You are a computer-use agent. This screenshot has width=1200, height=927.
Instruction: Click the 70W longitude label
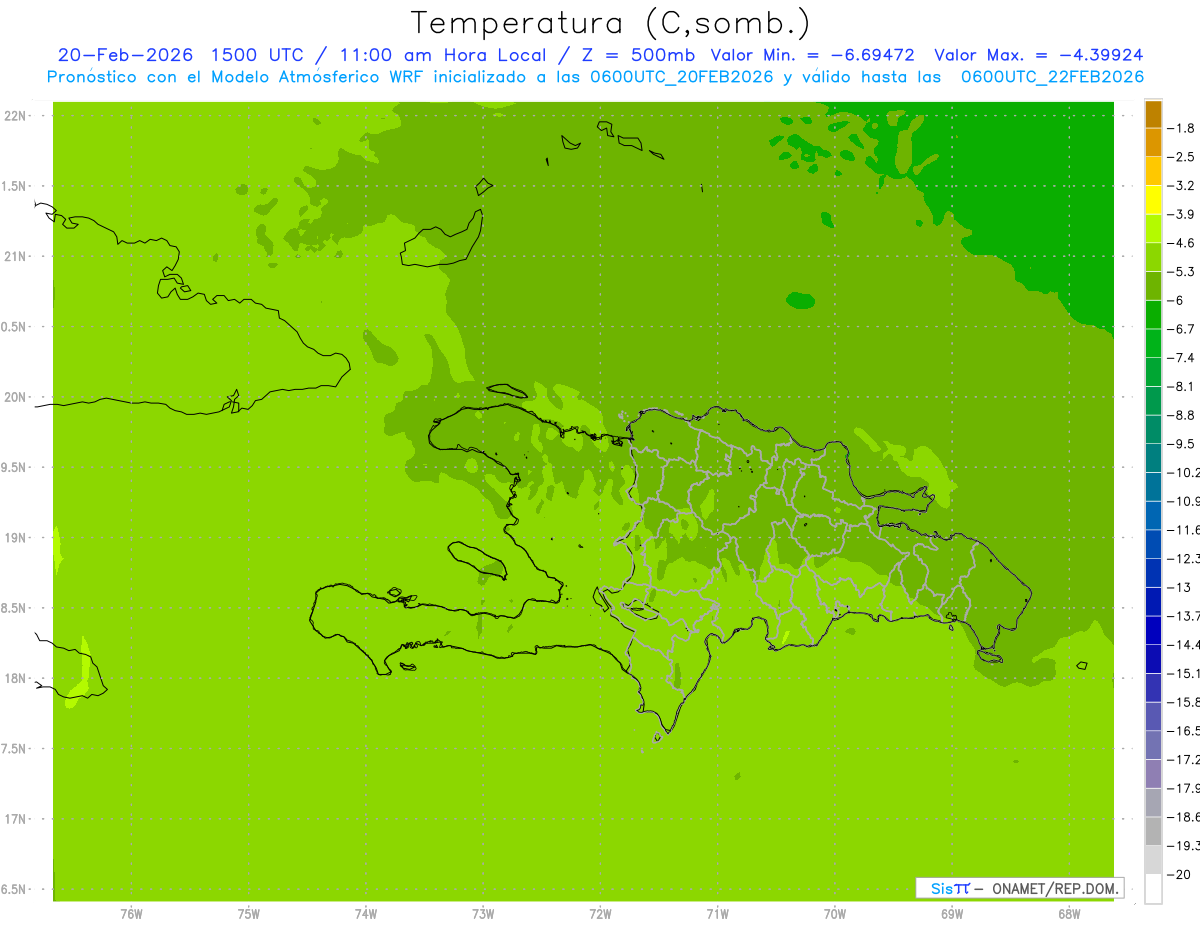(835, 914)
